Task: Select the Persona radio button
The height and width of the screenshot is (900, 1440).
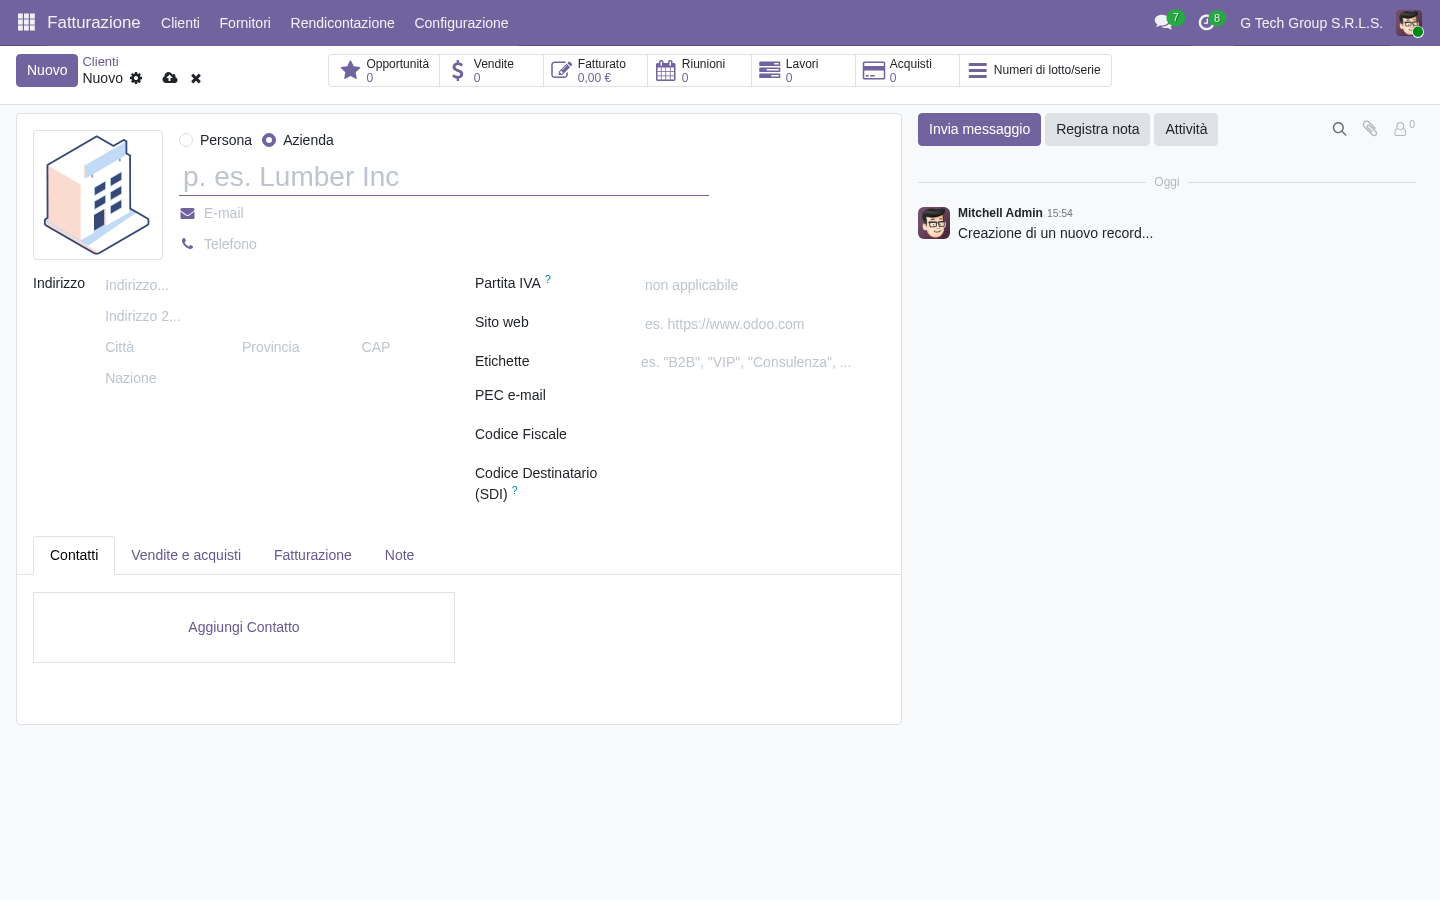Action: pos(186,140)
